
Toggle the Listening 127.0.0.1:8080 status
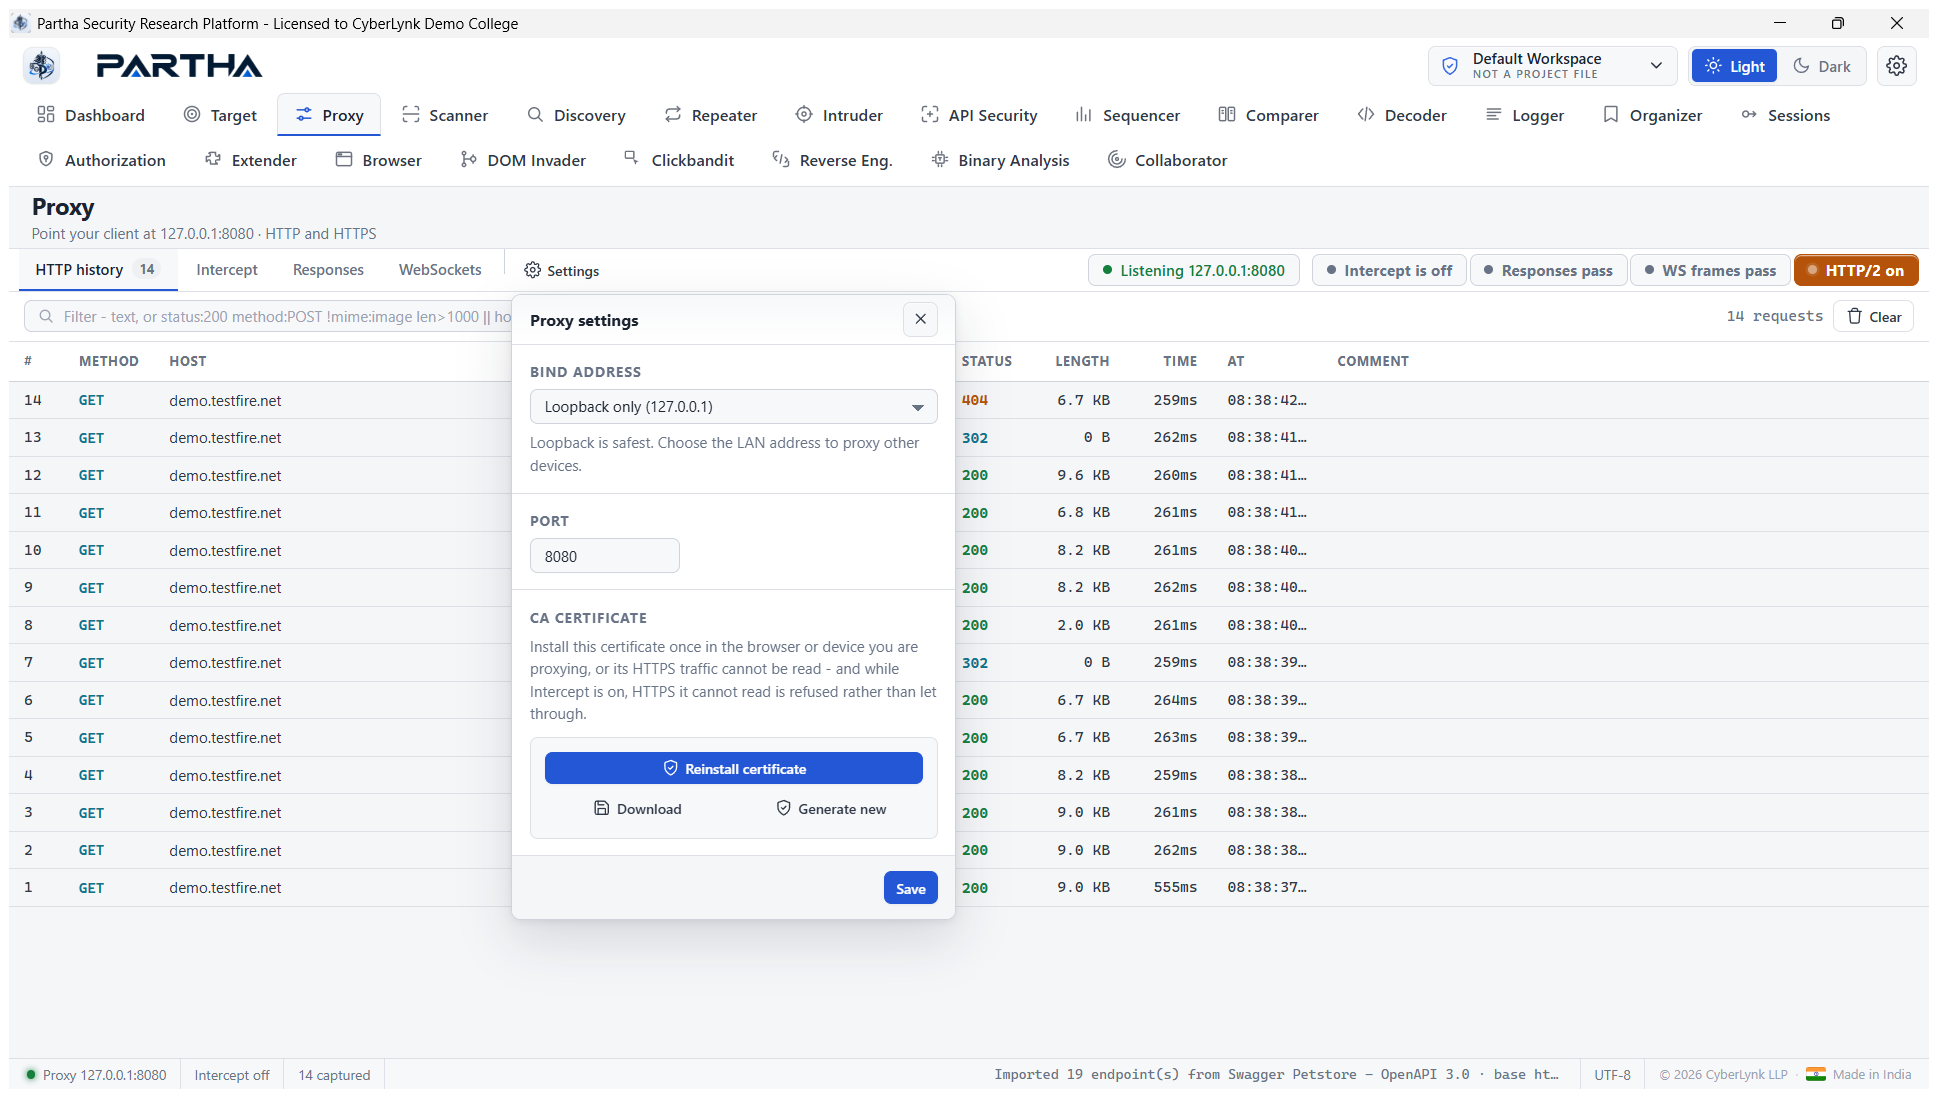1194,270
